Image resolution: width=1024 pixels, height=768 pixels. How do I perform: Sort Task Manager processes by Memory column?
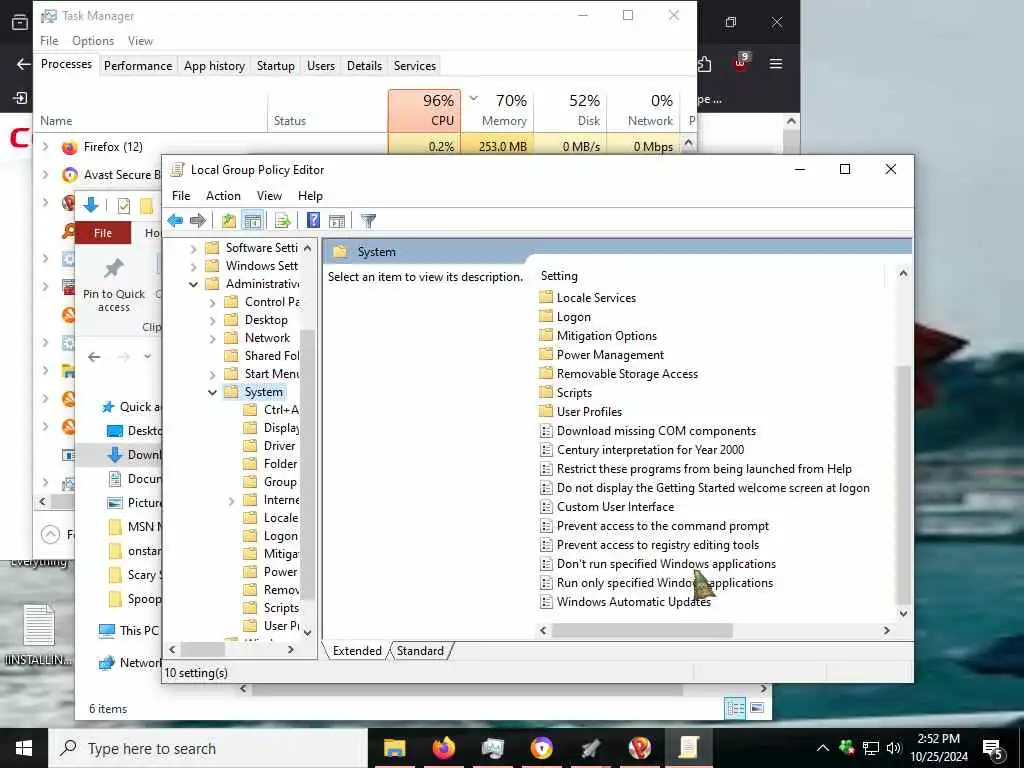[498, 110]
